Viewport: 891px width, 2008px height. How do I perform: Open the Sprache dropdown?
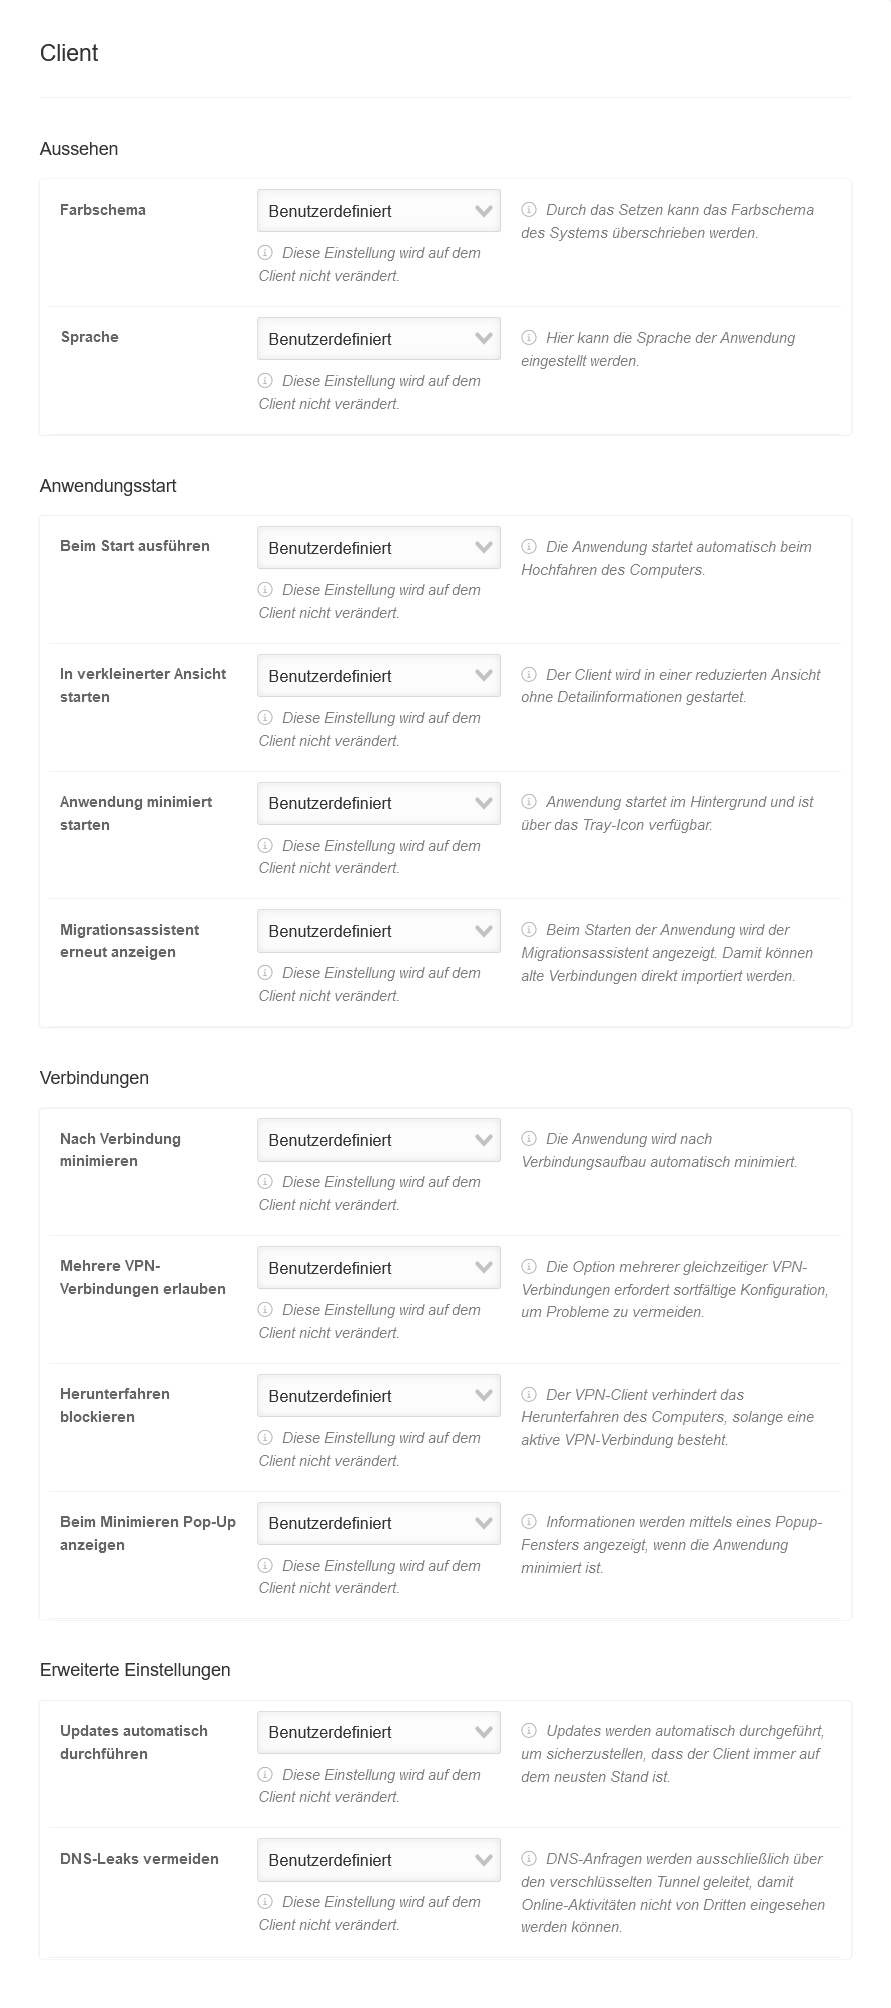pos(378,339)
